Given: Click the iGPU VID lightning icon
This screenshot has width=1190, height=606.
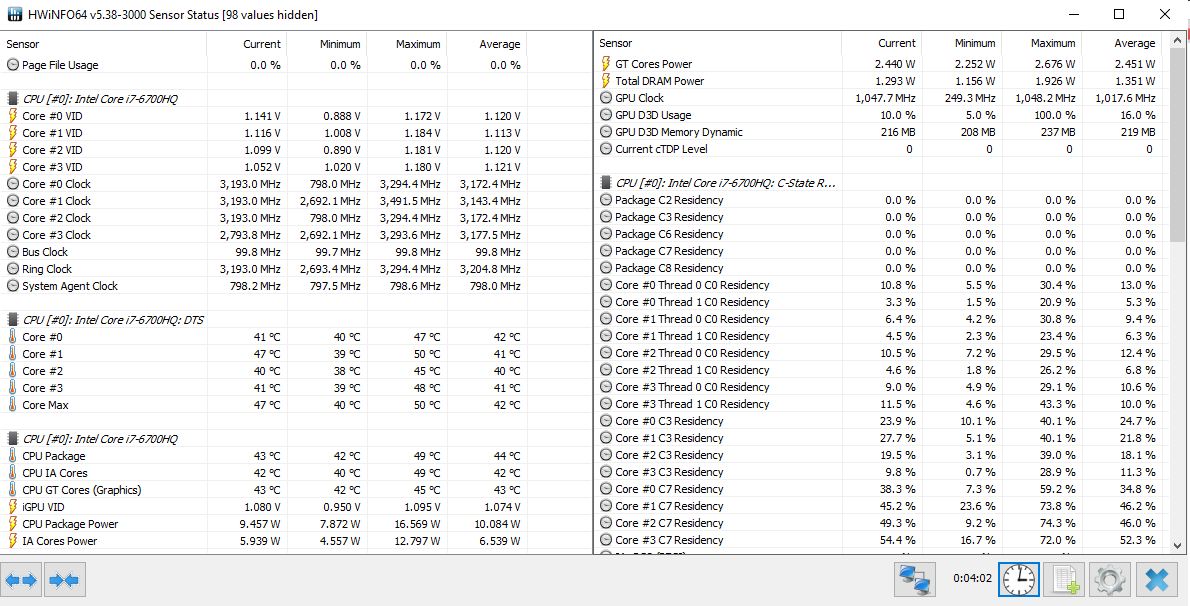Looking at the screenshot, I should coord(12,507).
